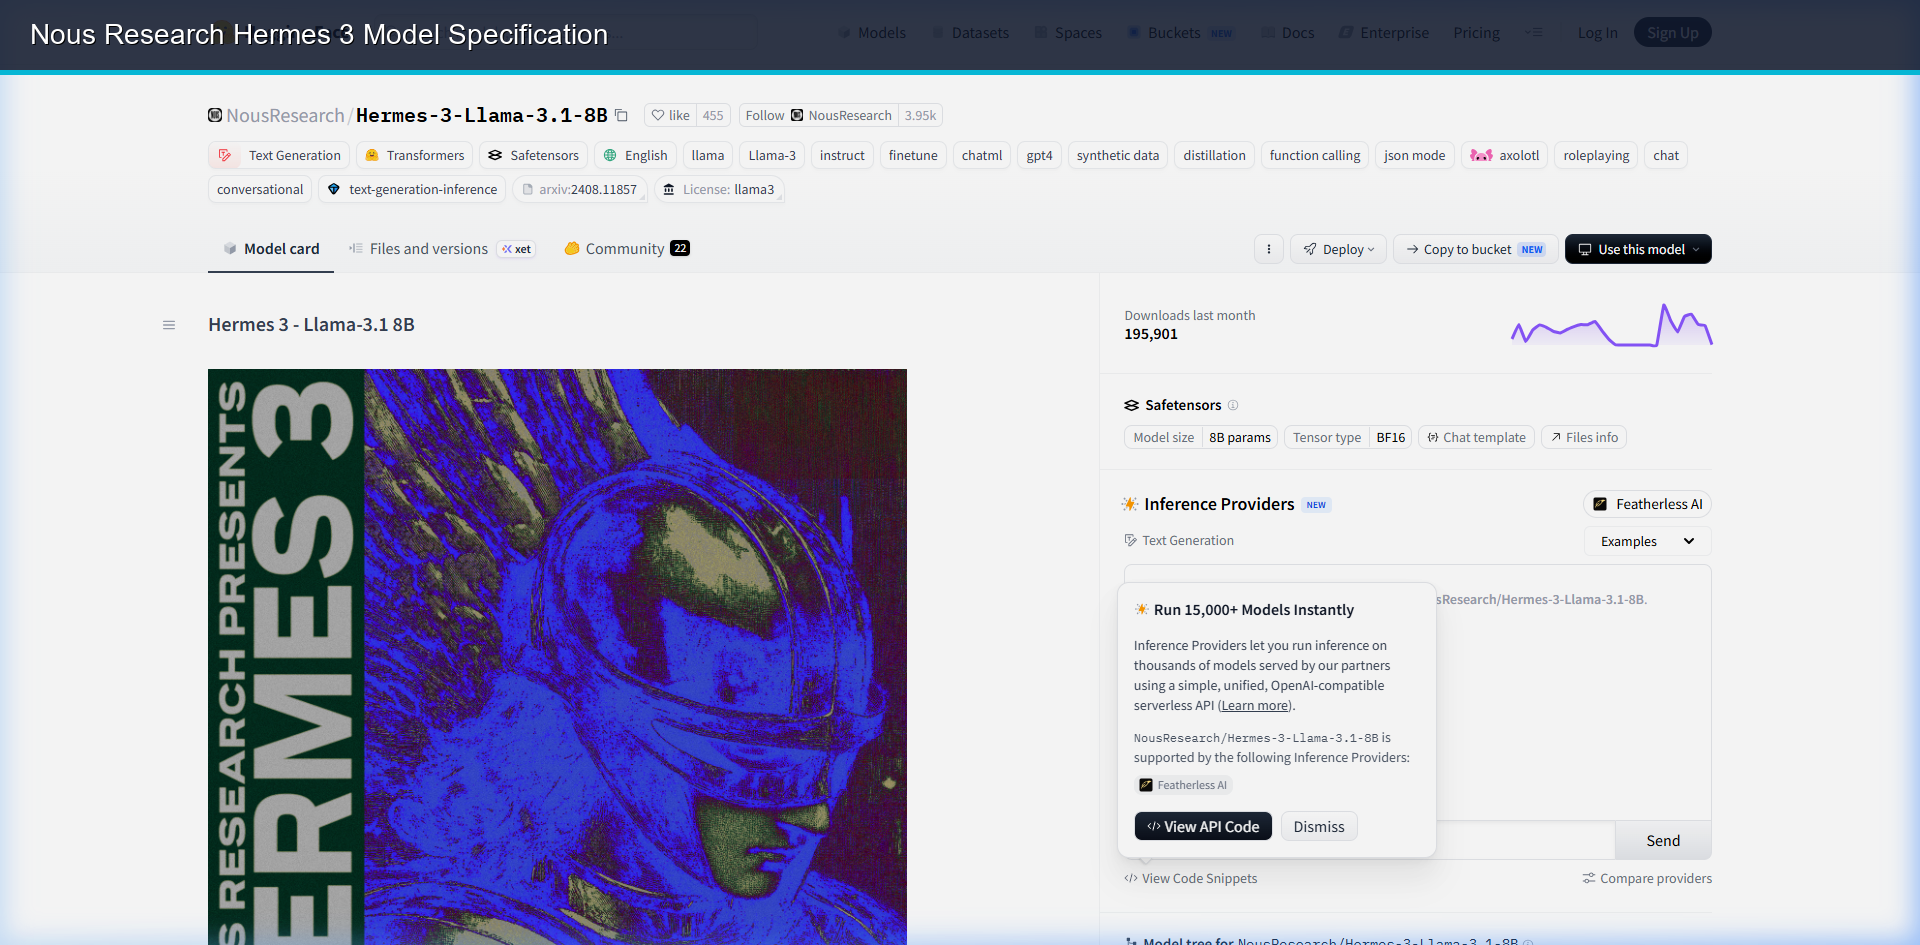1920x945 pixels.
Task: Click the Llama-3 tag
Action: click(772, 155)
